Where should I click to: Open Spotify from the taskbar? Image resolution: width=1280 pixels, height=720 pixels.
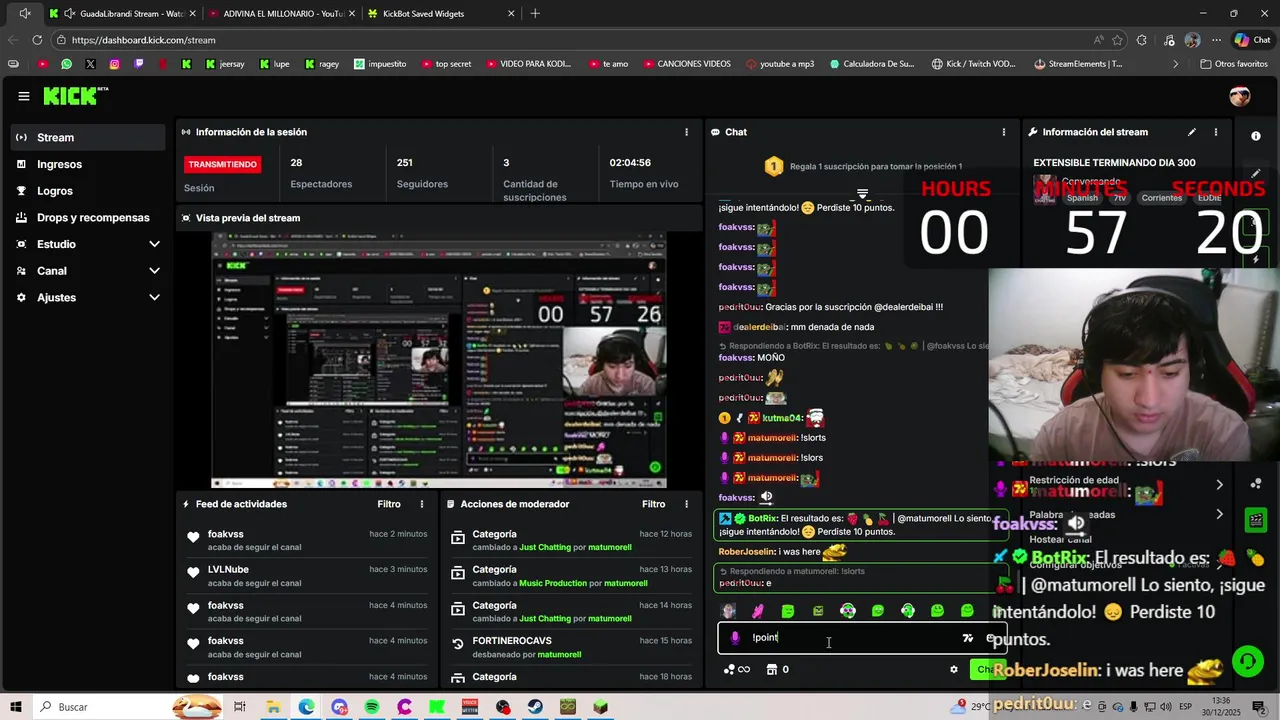coord(372,707)
